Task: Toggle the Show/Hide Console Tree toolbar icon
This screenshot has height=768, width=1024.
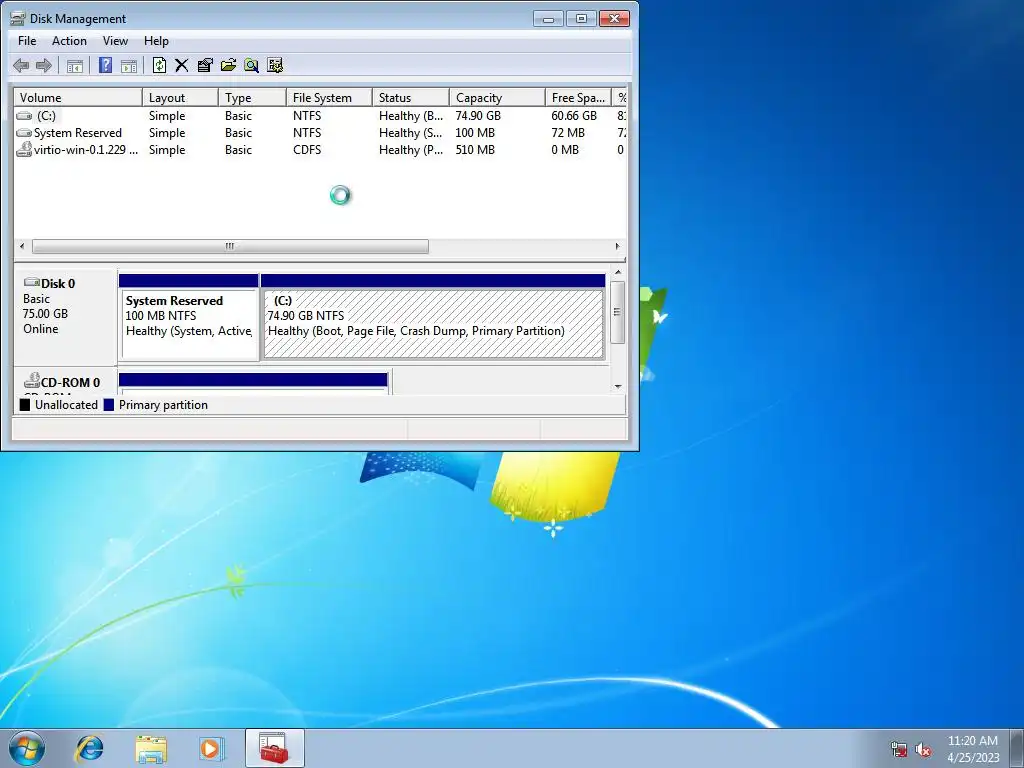Action: coord(75,65)
